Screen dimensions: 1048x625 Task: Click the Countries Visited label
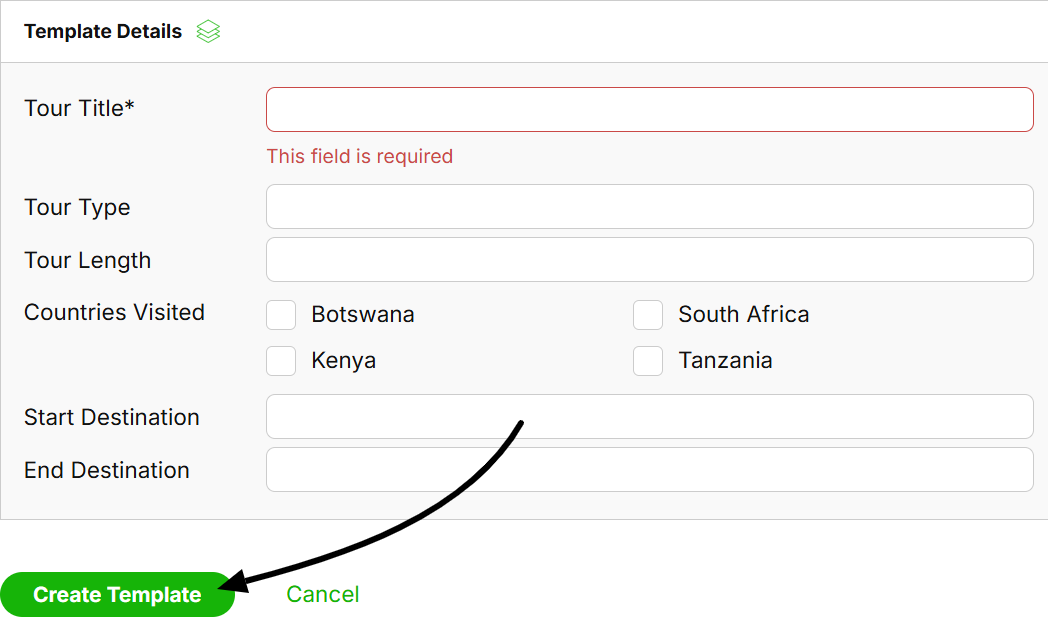[x=114, y=312]
